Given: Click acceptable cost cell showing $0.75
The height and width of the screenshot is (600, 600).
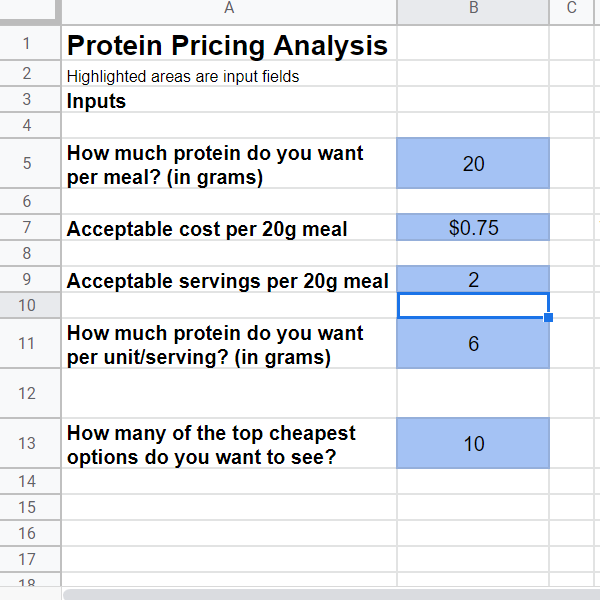Looking at the screenshot, I should point(473,227).
